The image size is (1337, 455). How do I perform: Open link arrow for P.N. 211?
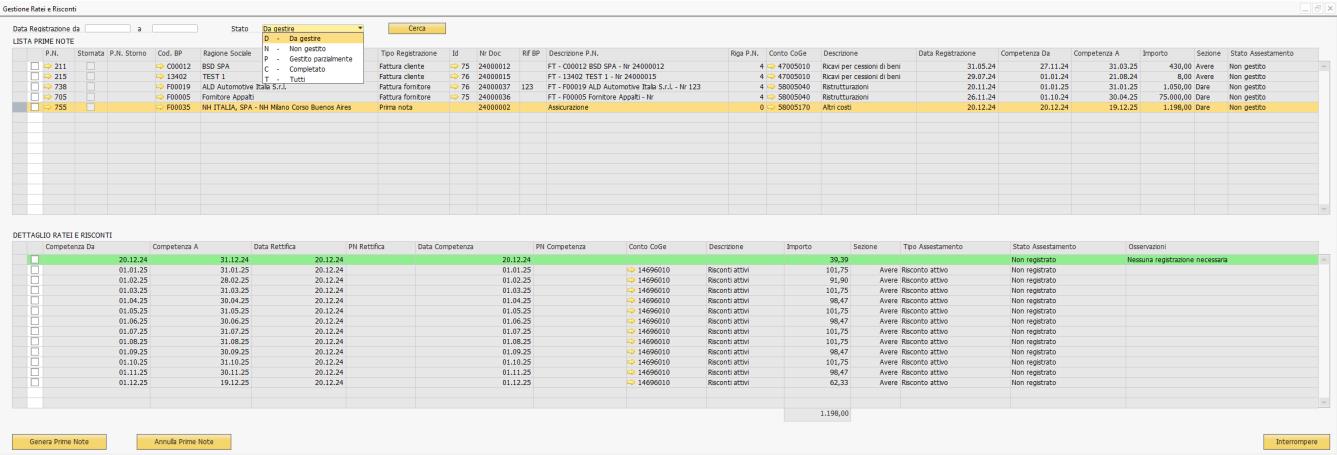[47, 66]
